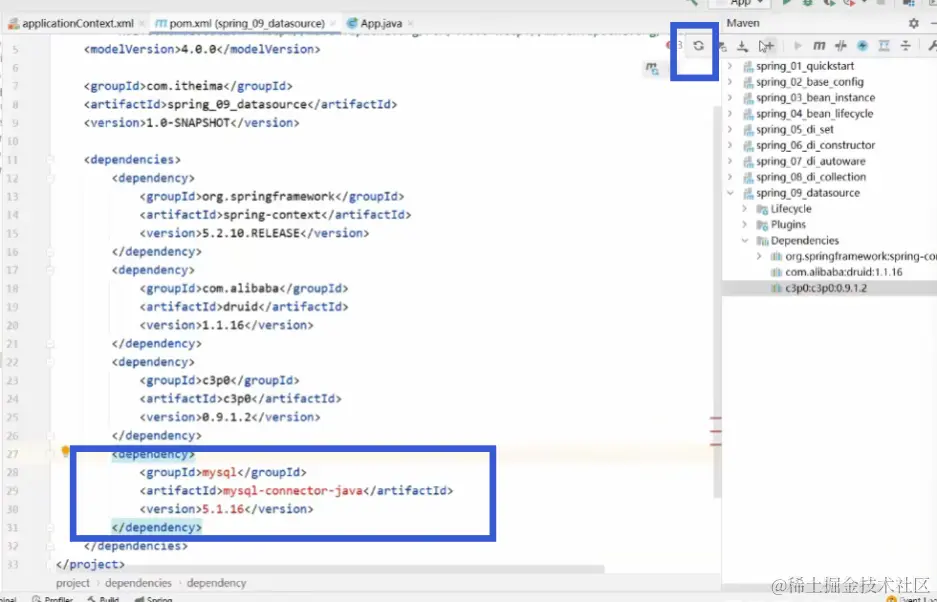
Task: Open the Profiler tool window tab
Action: tap(54, 598)
